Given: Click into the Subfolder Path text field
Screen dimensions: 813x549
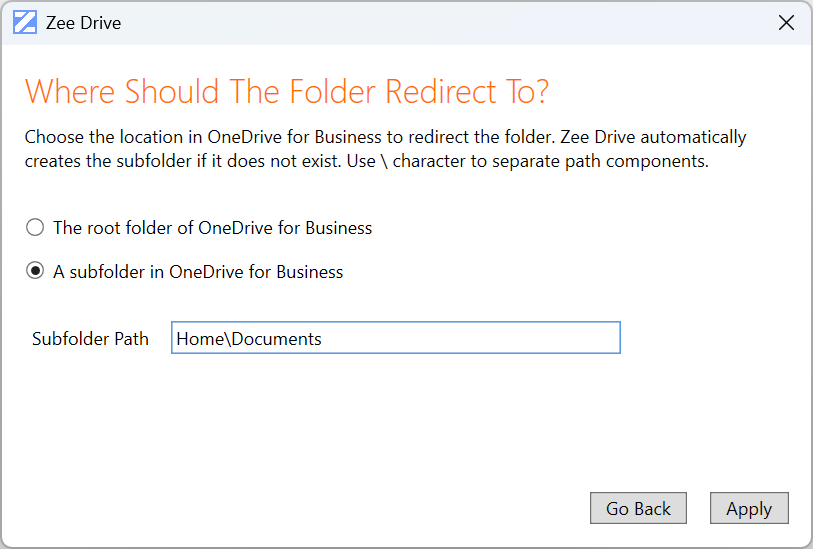Looking at the screenshot, I should click(395, 338).
